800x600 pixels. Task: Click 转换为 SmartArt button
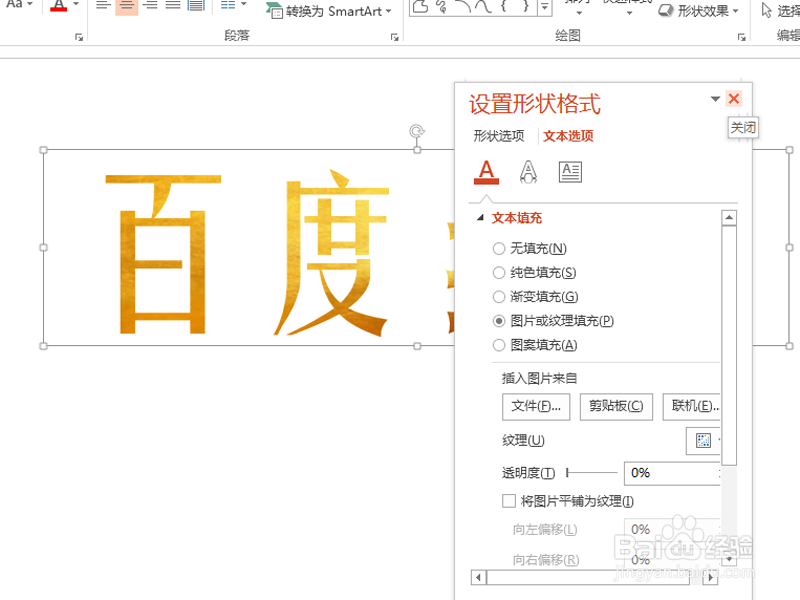[329, 10]
